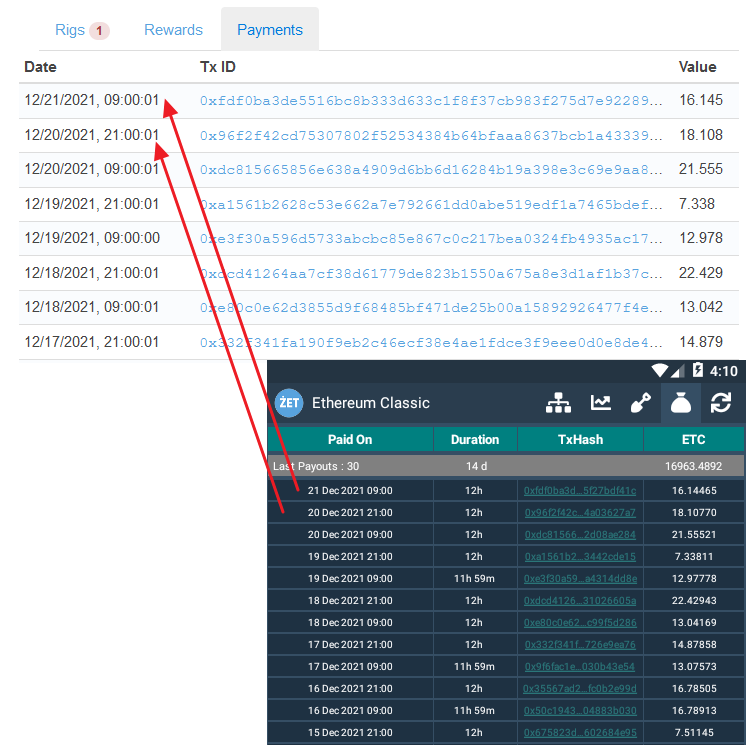Tap TxHash 0x35567ad2...fc0b2e99d in app
The width and height of the screenshot is (747, 748).
tap(580, 688)
